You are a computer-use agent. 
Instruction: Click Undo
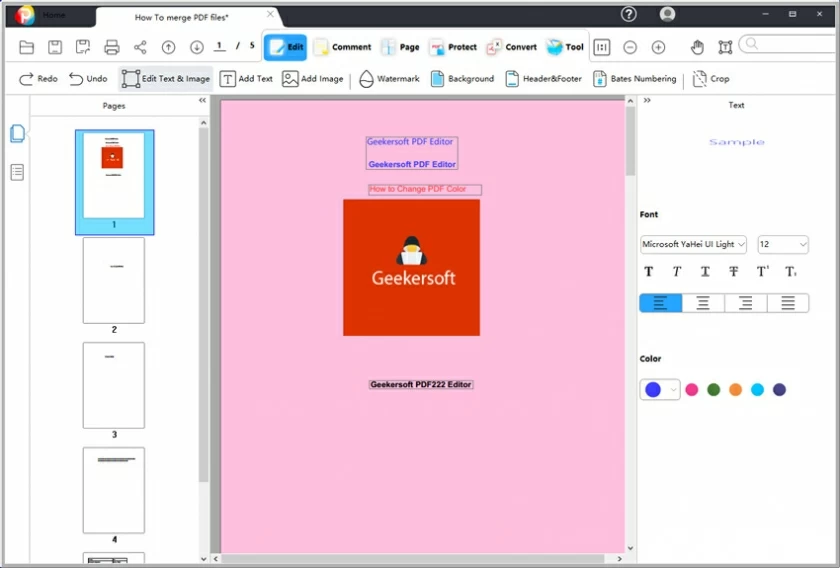[88, 79]
